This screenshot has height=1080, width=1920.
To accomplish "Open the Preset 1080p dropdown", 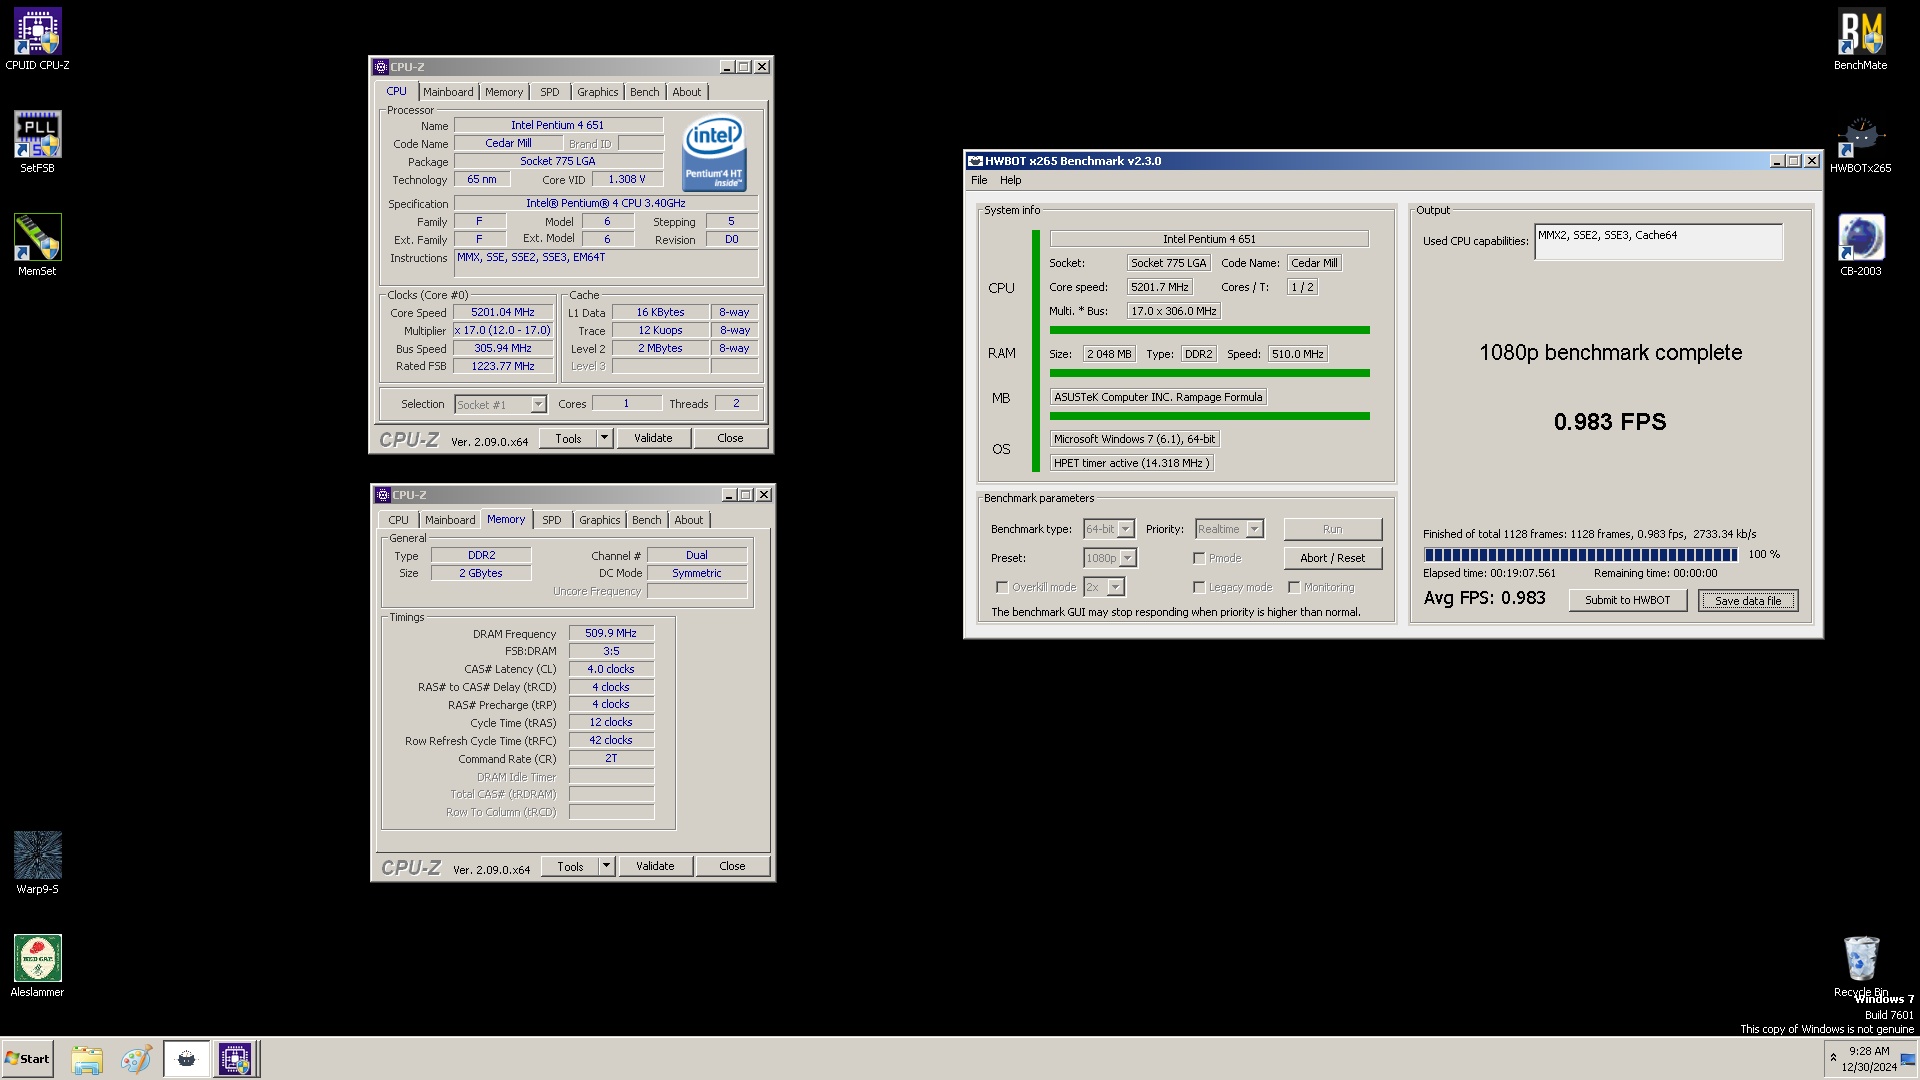I will (x=1110, y=558).
